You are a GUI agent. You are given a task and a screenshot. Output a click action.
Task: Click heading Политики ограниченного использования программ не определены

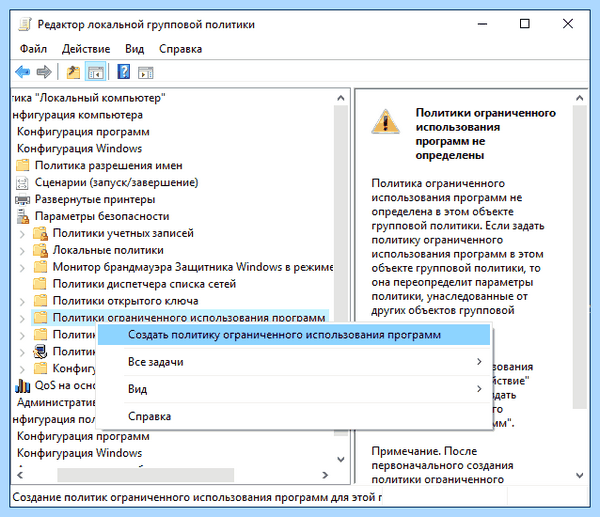[x=485, y=134]
